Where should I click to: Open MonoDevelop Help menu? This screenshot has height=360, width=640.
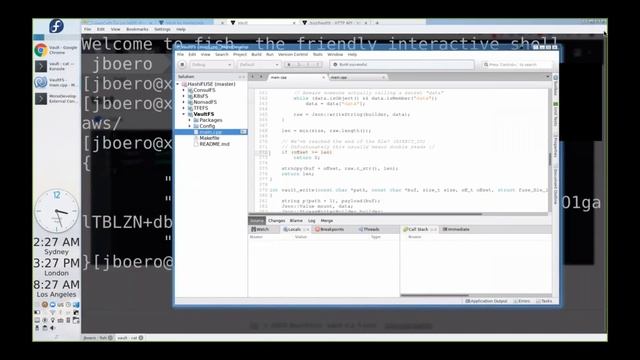352,54
